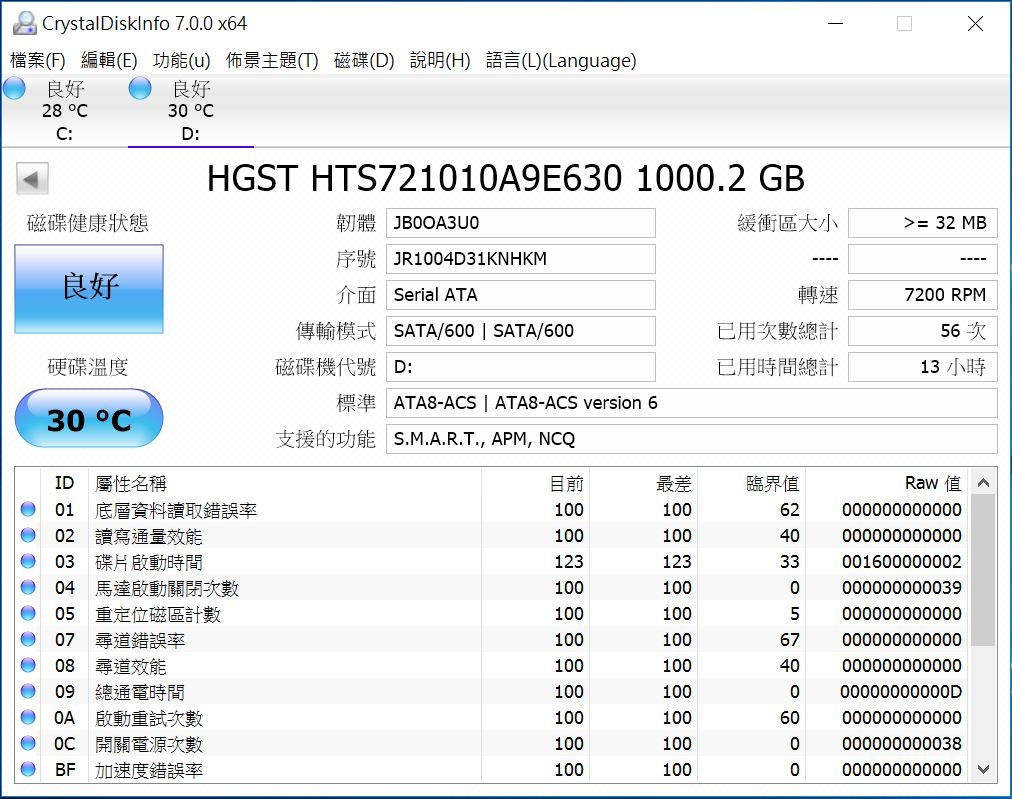Click the rotation speed field 7200 RPM
This screenshot has width=1012, height=799.
tap(923, 295)
